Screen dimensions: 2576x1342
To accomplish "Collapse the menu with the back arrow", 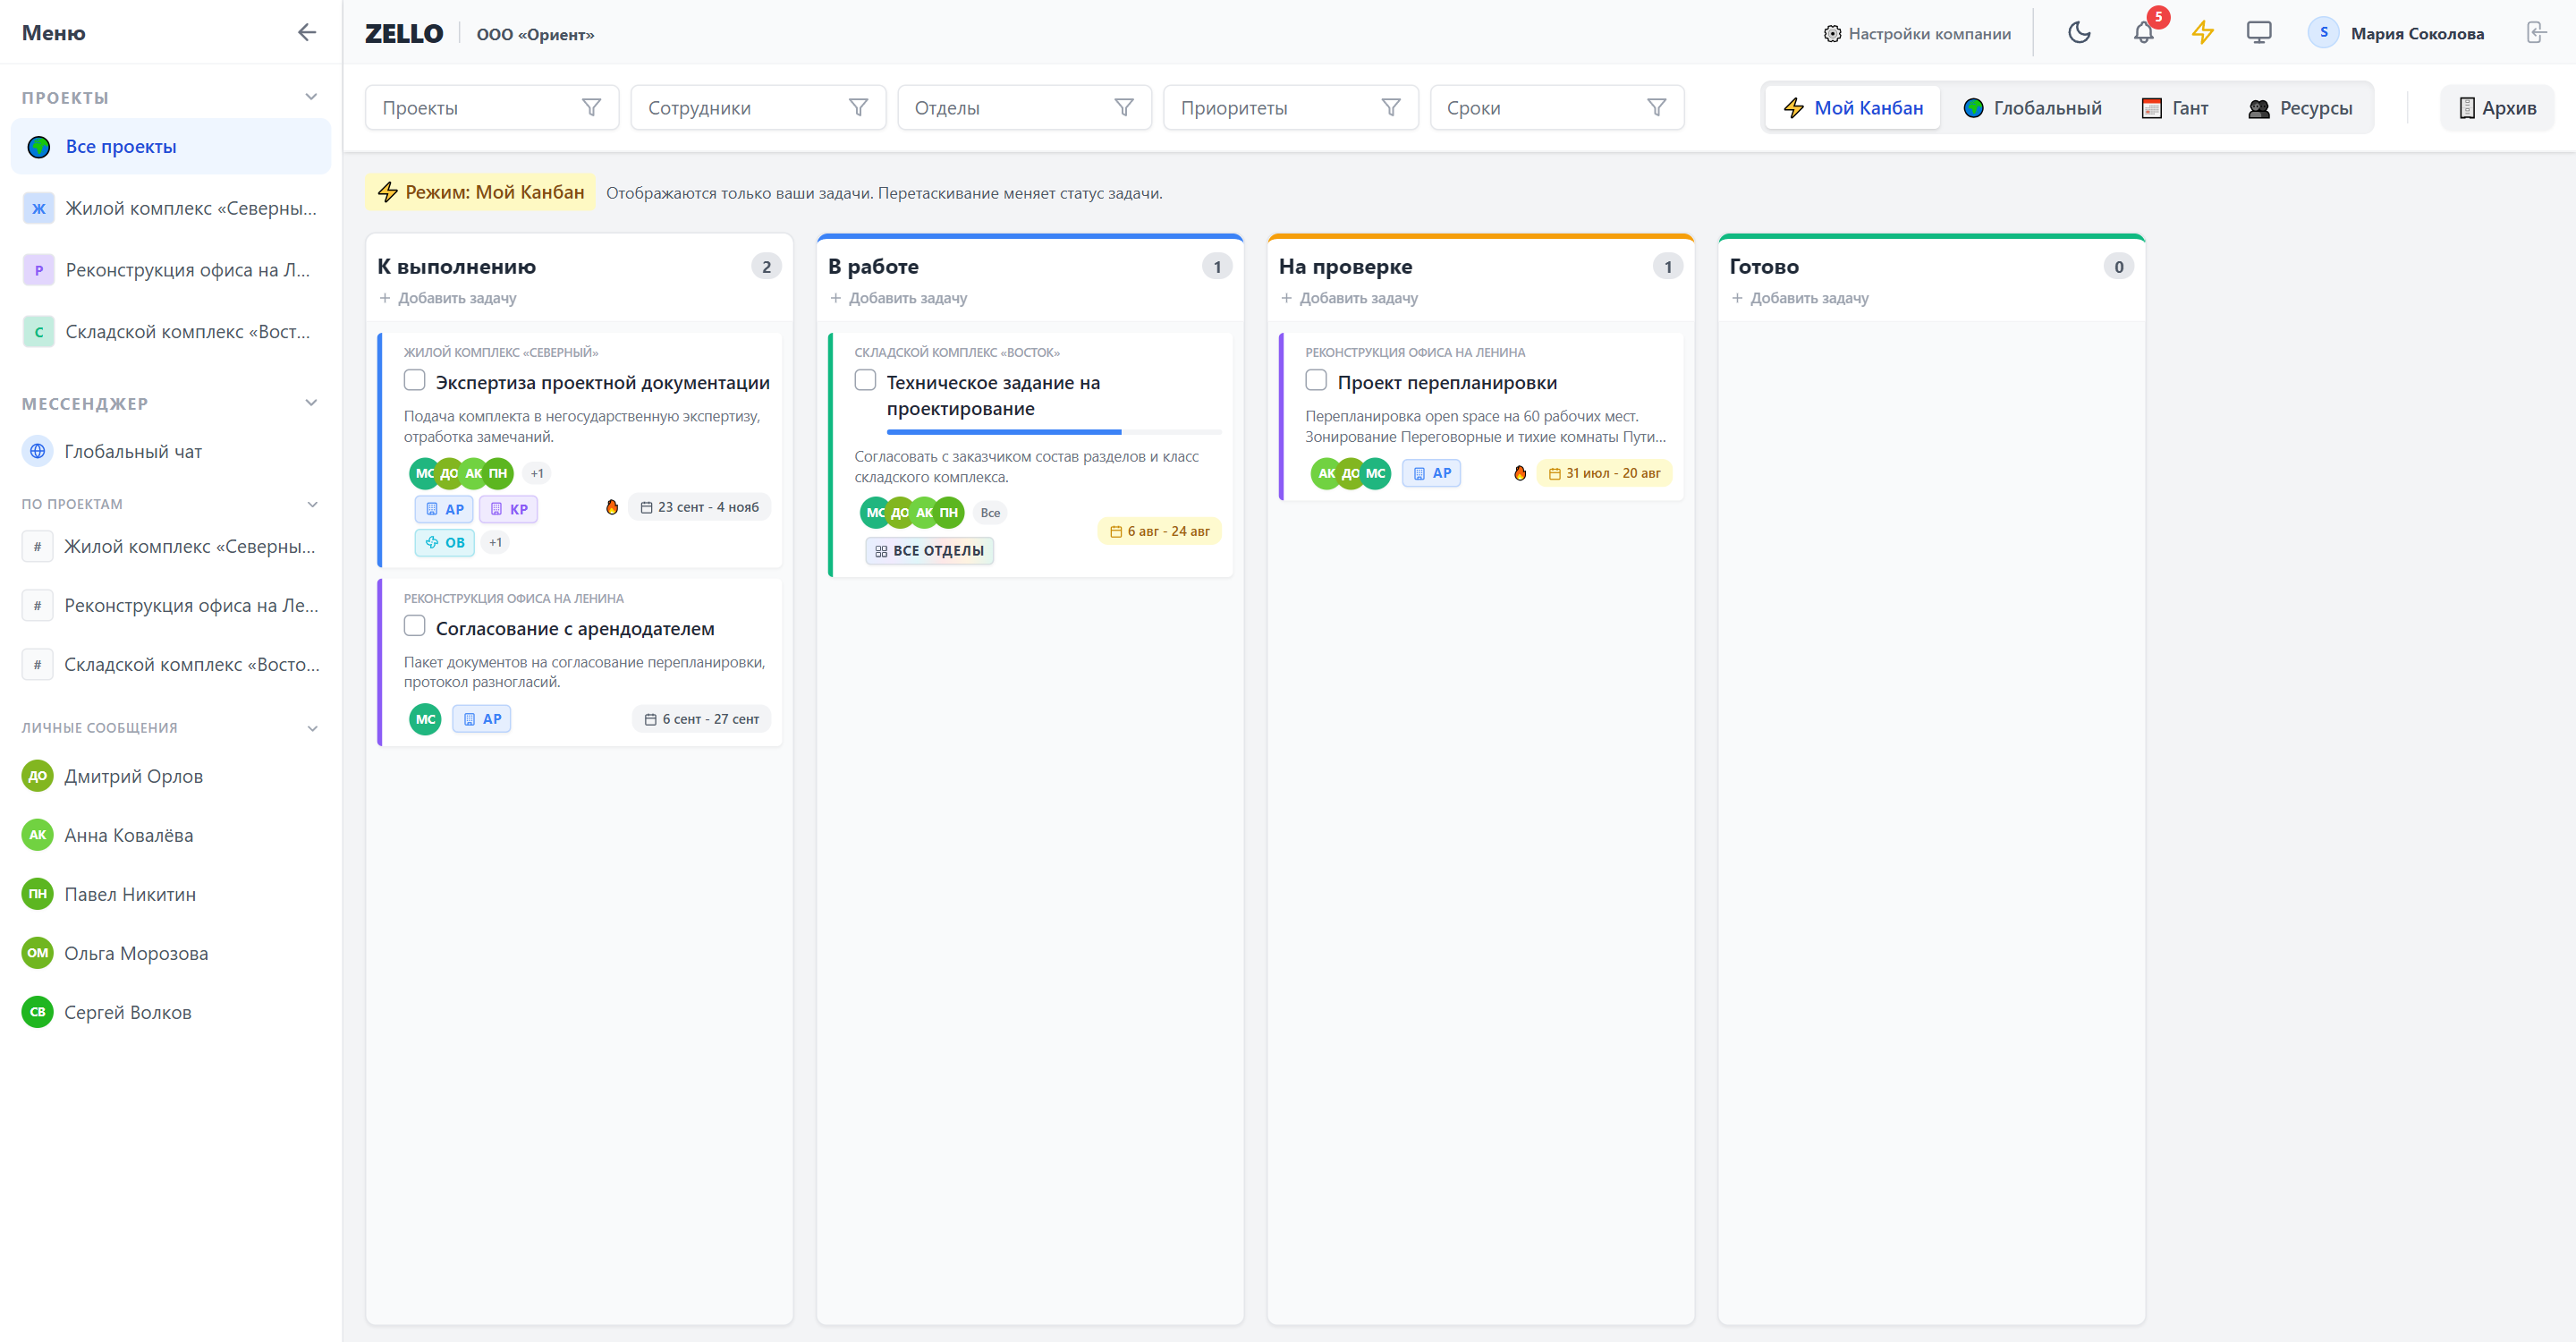I will click(x=307, y=32).
